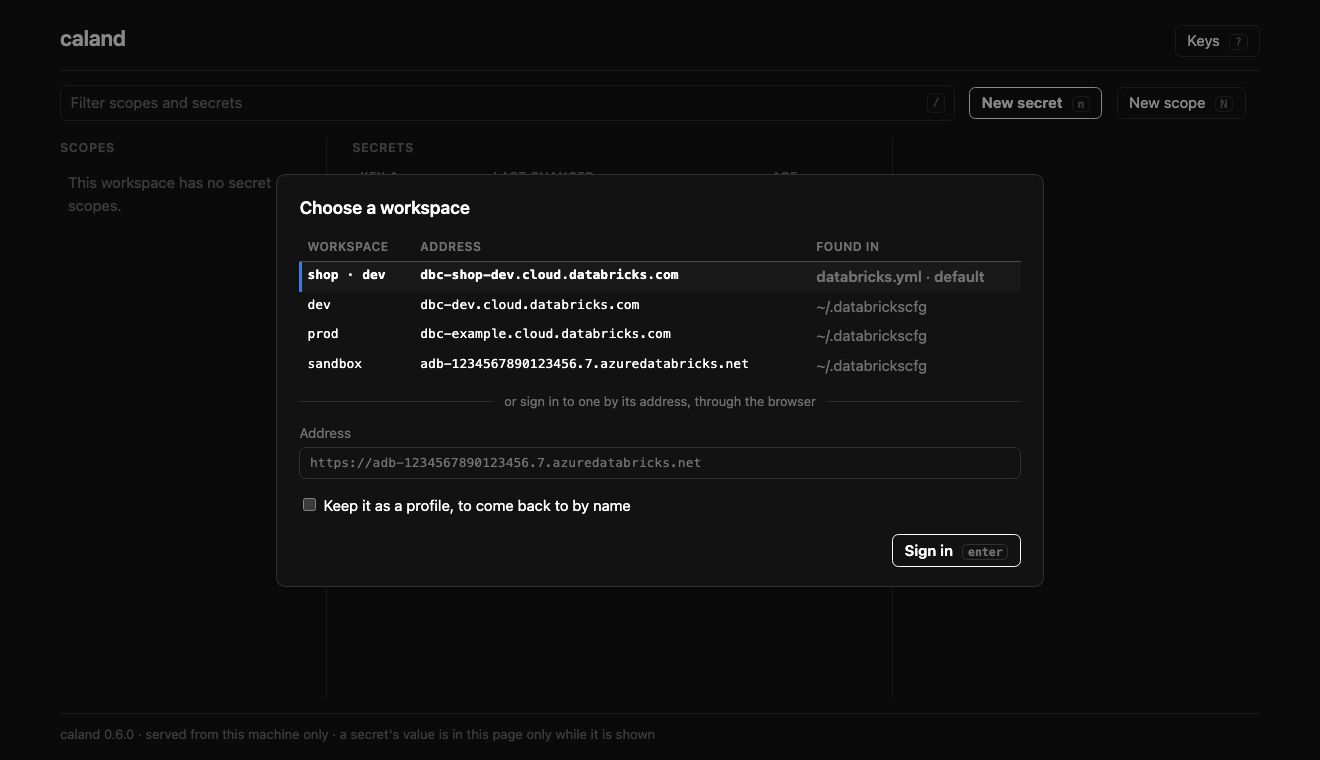This screenshot has height=760, width=1320.
Task: Click the ~/.databrickscfg source in the sandbox row
Action: pyautogui.click(x=871, y=366)
